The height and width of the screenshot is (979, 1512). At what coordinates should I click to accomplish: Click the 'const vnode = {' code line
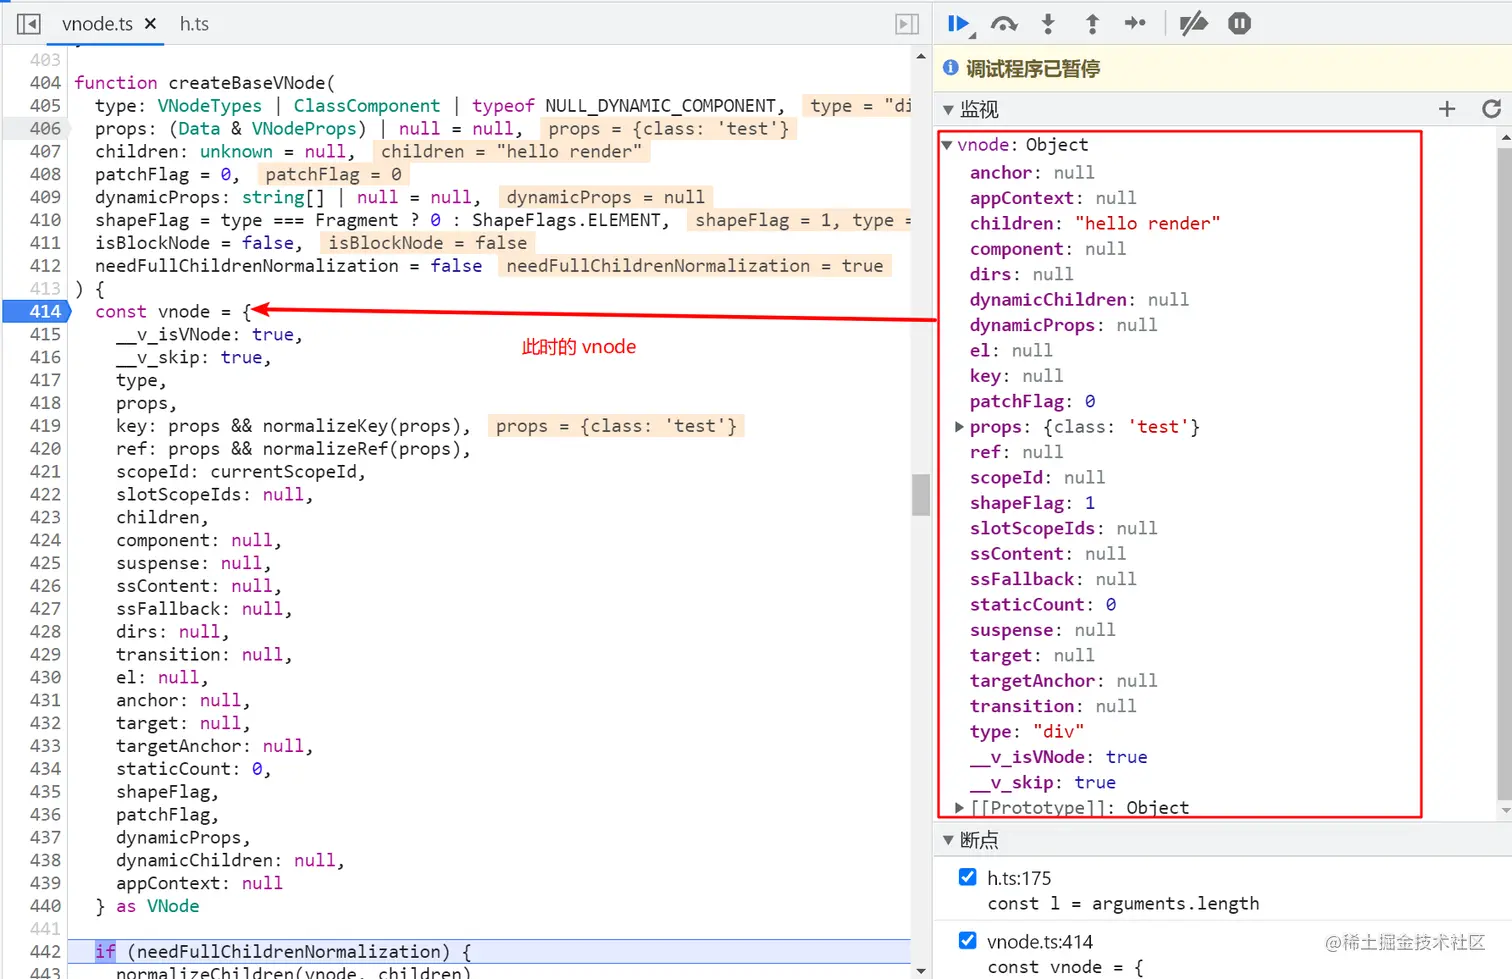point(173,312)
